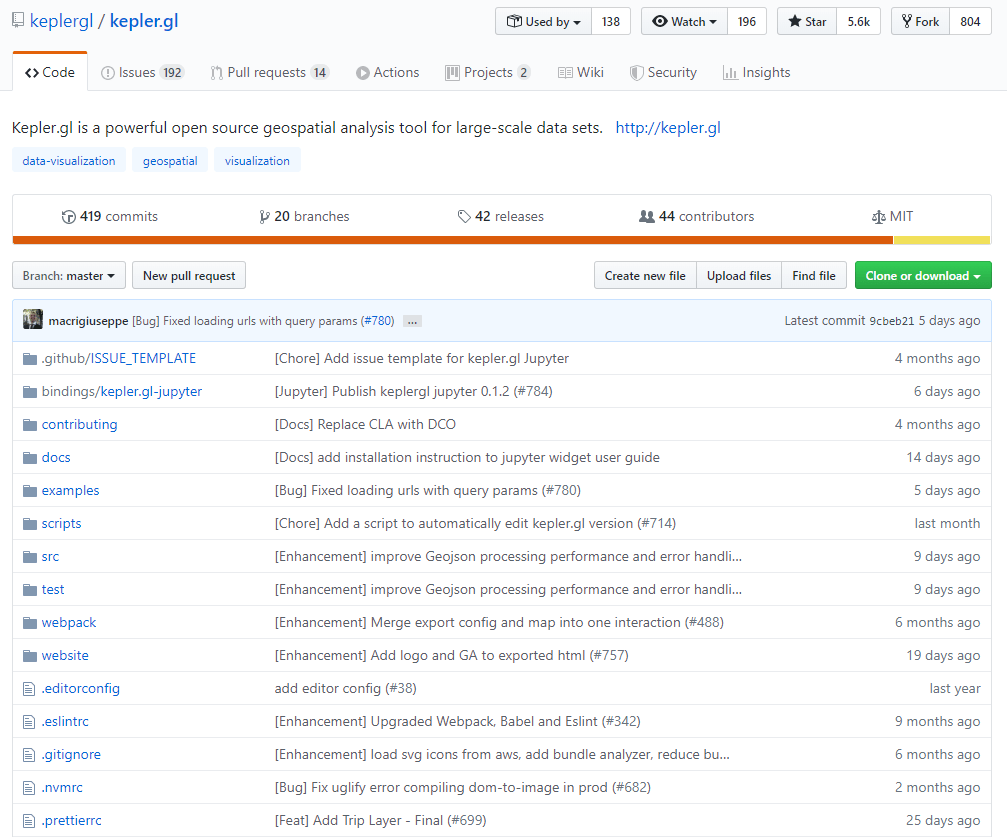Click the New pull request button
The height and width of the screenshot is (837, 1007).
pyautogui.click(x=189, y=276)
